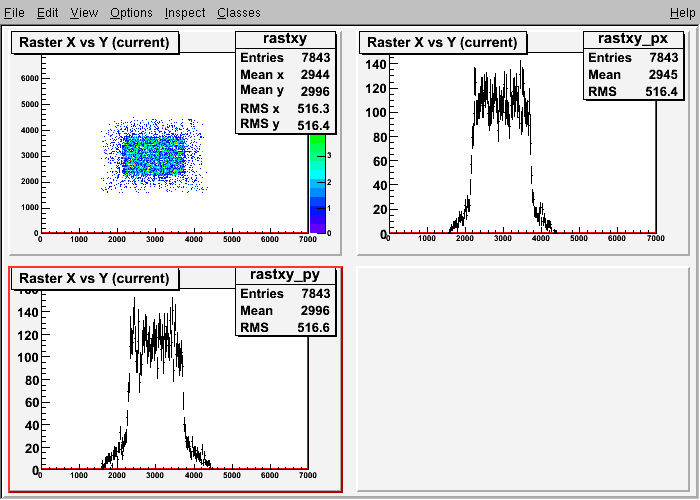The width and height of the screenshot is (700, 500).
Task: Open the Help menu
Action: [683, 12]
